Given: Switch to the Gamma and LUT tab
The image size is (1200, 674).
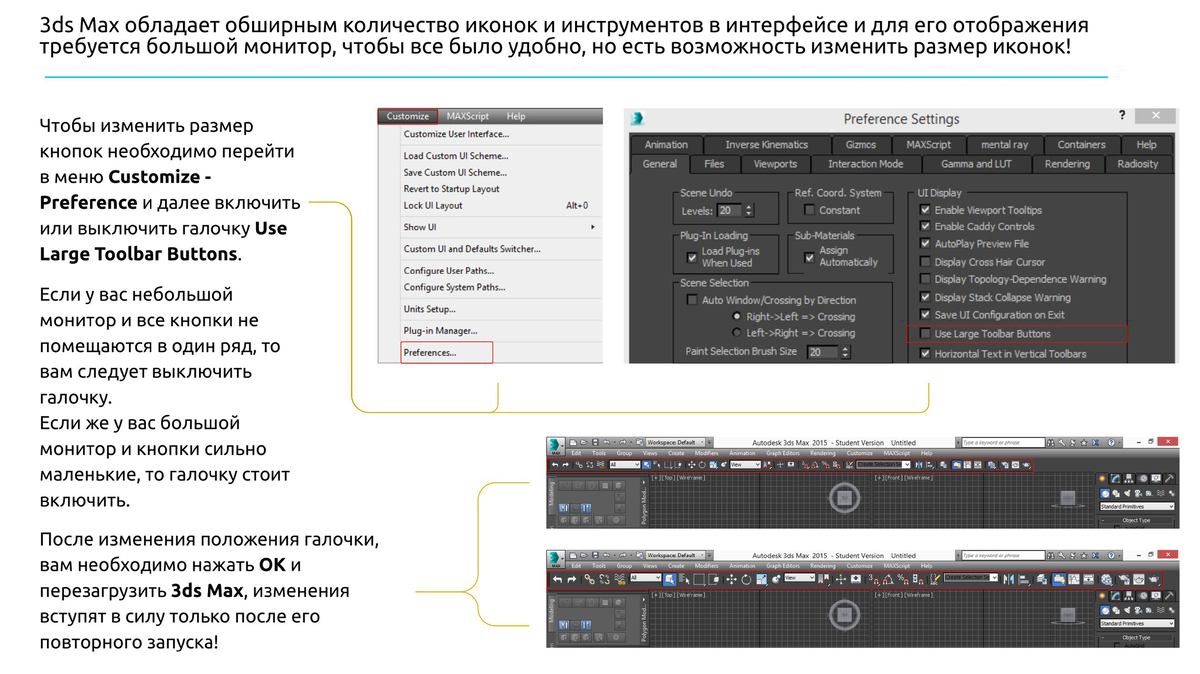Looking at the screenshot, I should 977,164.
